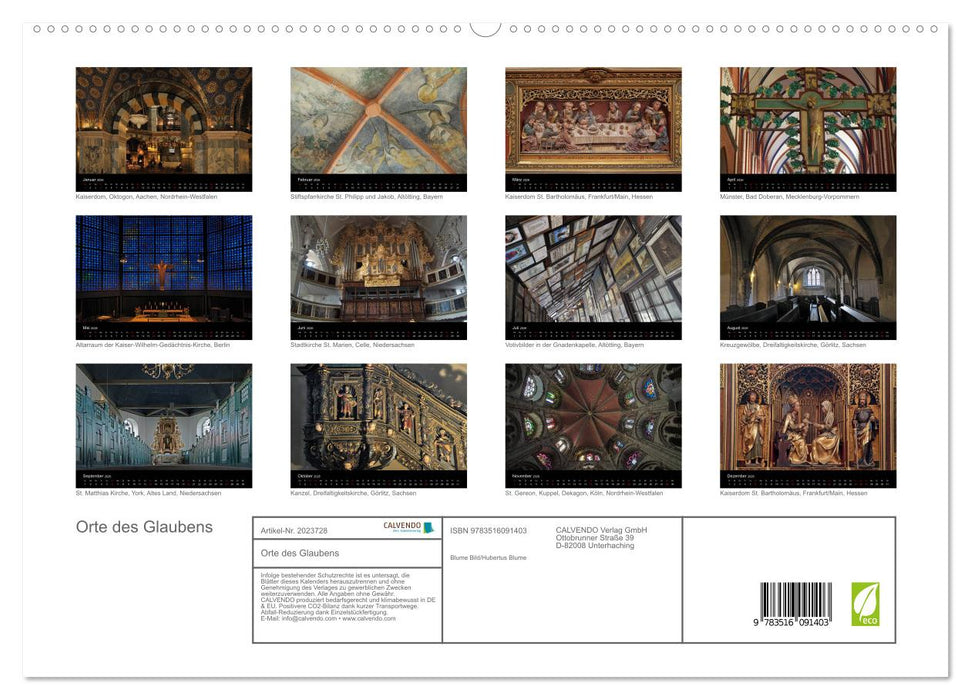Screen dimensions: 971x700
Task: Select the Januar thumbnail of Kaiserdom Aachen
Action: (x=162, y=125)
